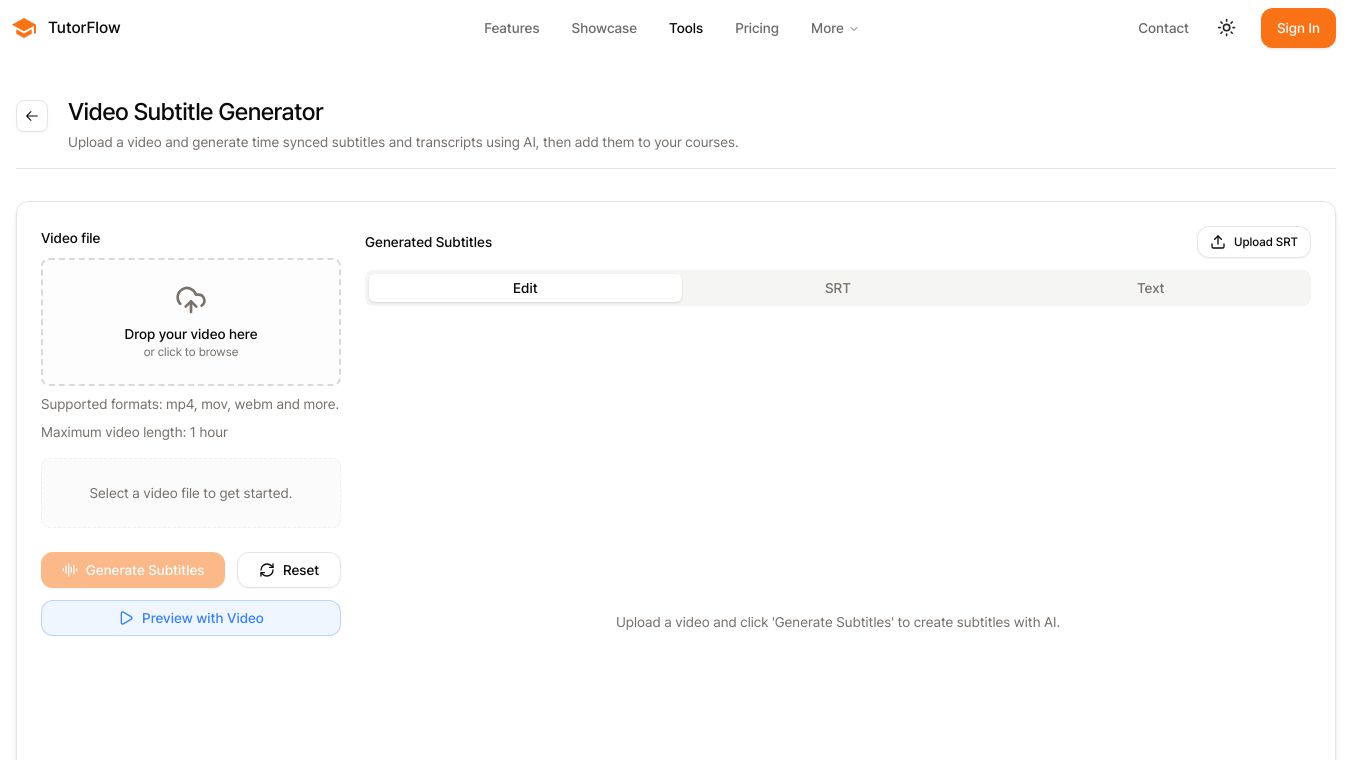Switch to the Text tab

1150,288
